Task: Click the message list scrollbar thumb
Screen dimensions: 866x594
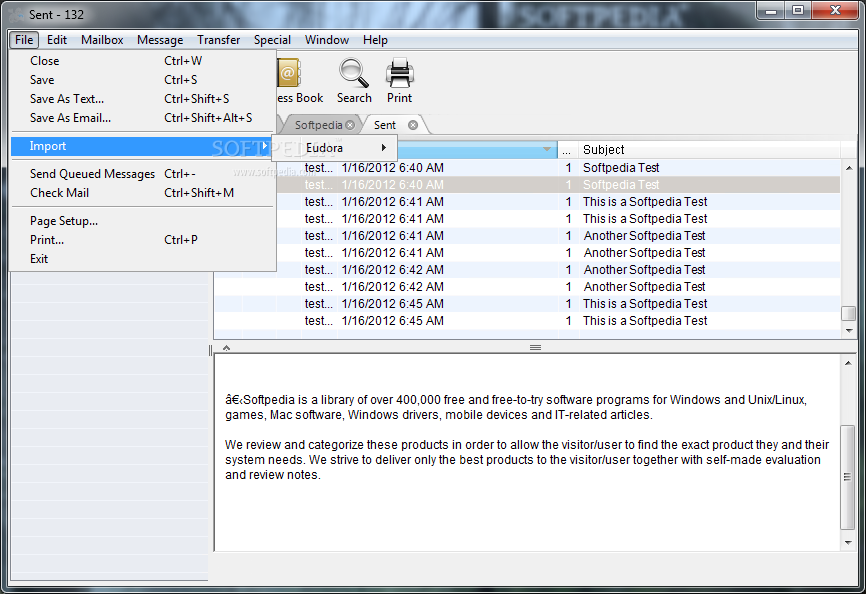Action: pos(849,313)
